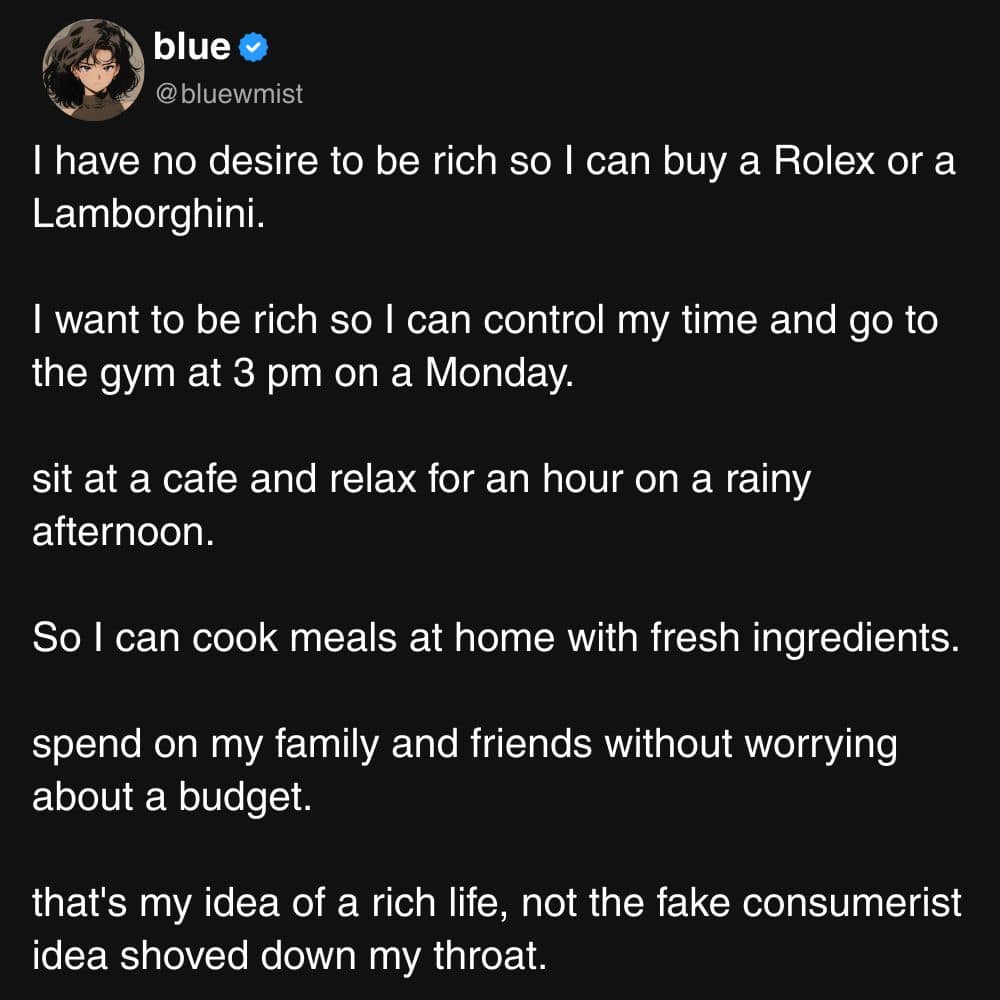This screenshot has width=1000, height=1000.
Task: Click the text "idea shoved down my throat."
Action: (290, 955)
